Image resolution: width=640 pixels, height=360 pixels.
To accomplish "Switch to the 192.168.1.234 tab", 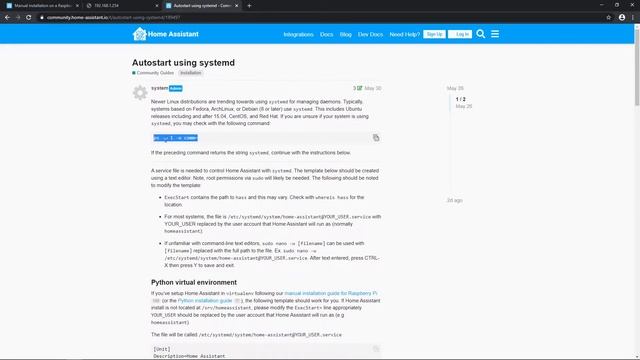I will 122,6.
